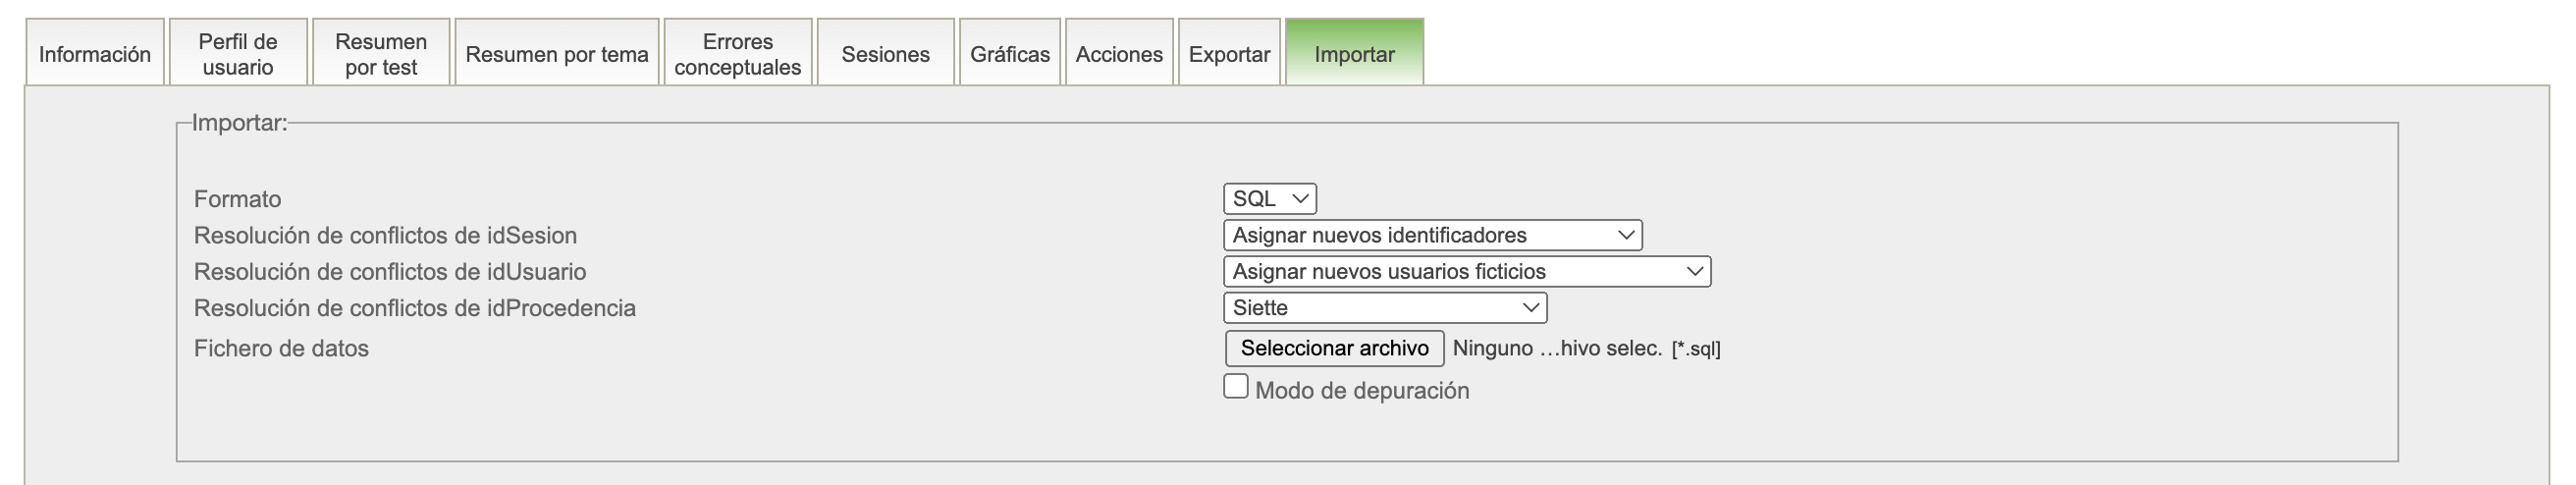This screenshot has height=485, width=2576.
Task: Switch to the Acciones tab
Action: [1118, 54]
